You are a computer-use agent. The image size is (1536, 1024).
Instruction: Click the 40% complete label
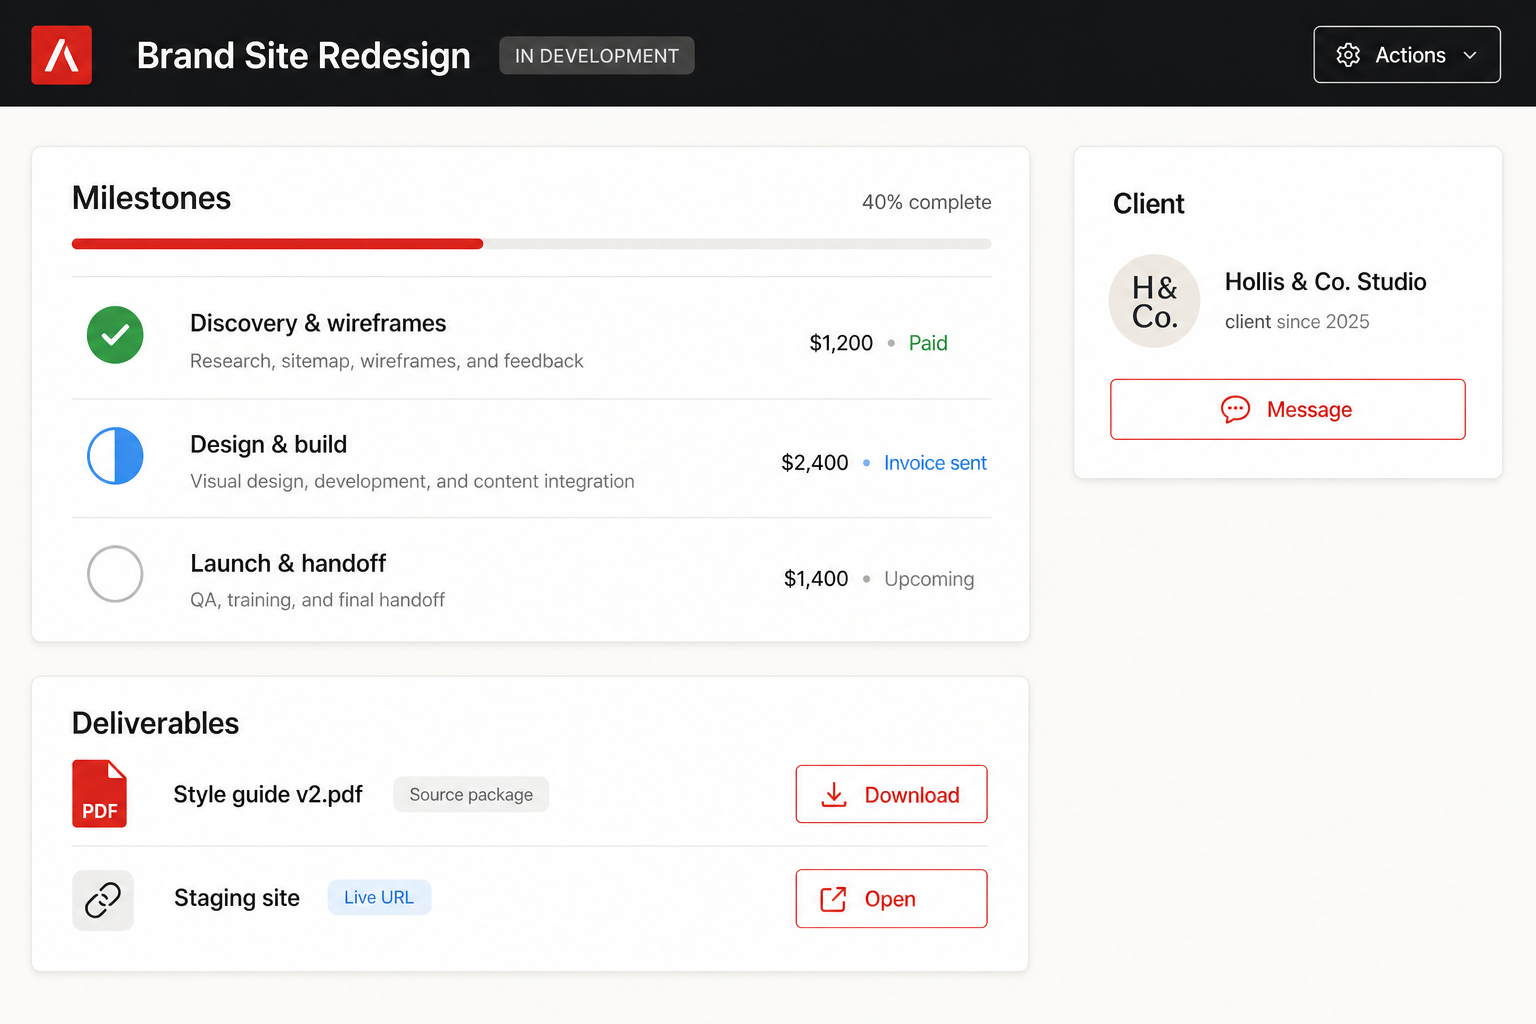pos(927,202)
